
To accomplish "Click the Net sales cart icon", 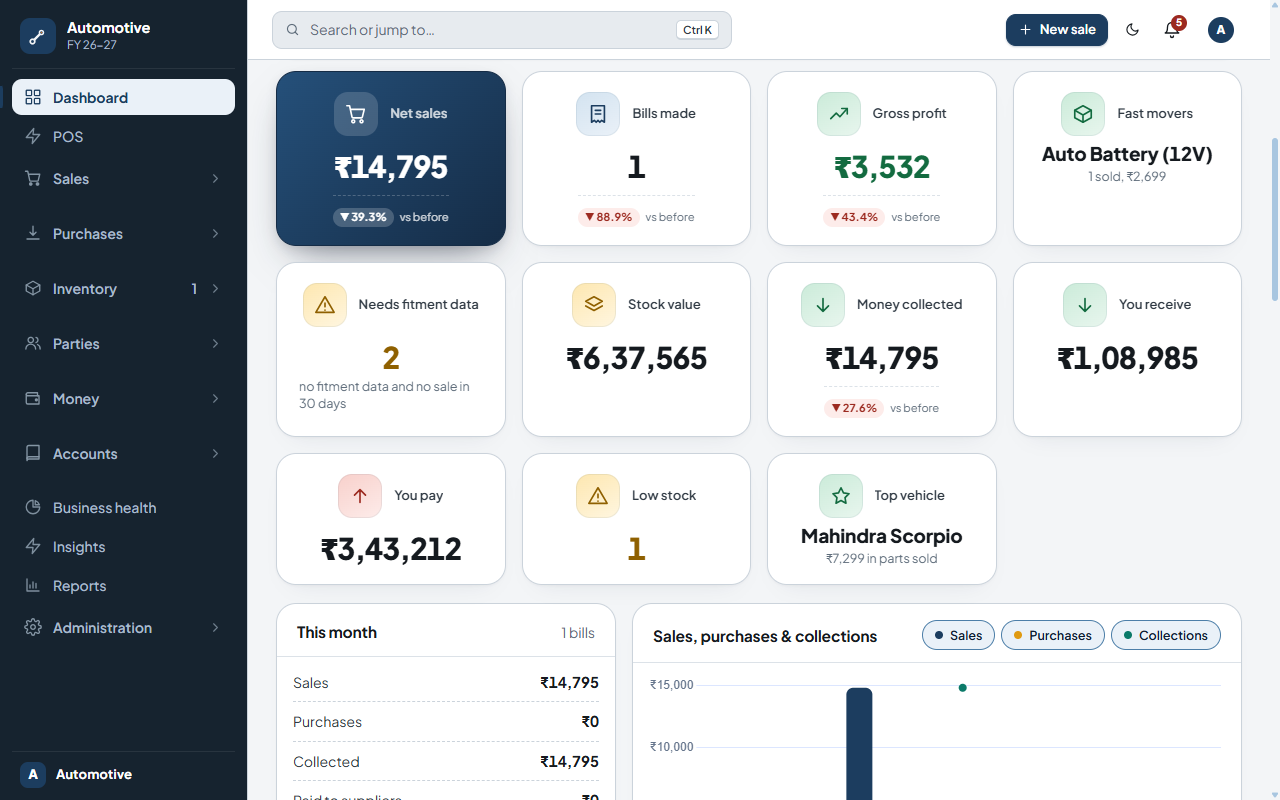I will (356, 114).
